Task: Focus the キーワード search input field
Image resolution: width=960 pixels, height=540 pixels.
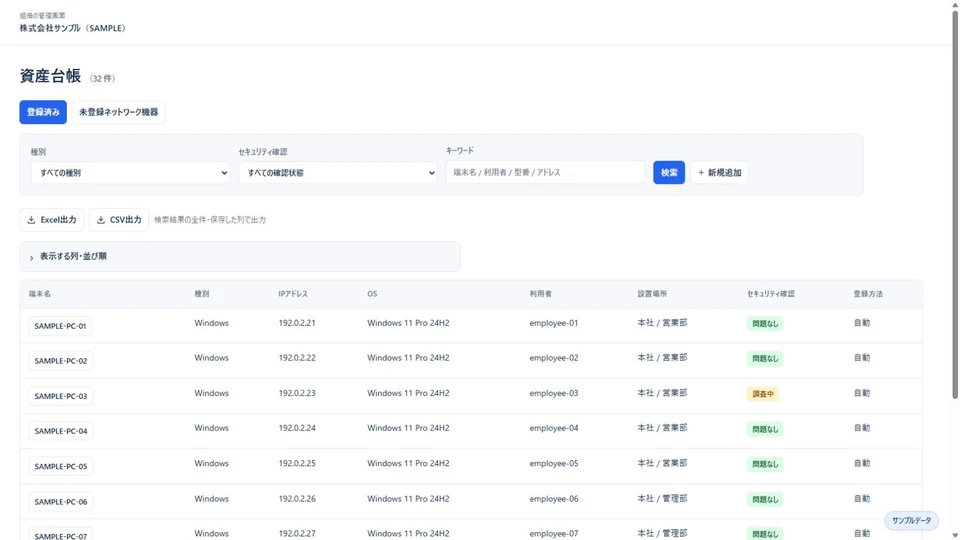Action: (545, 172)
